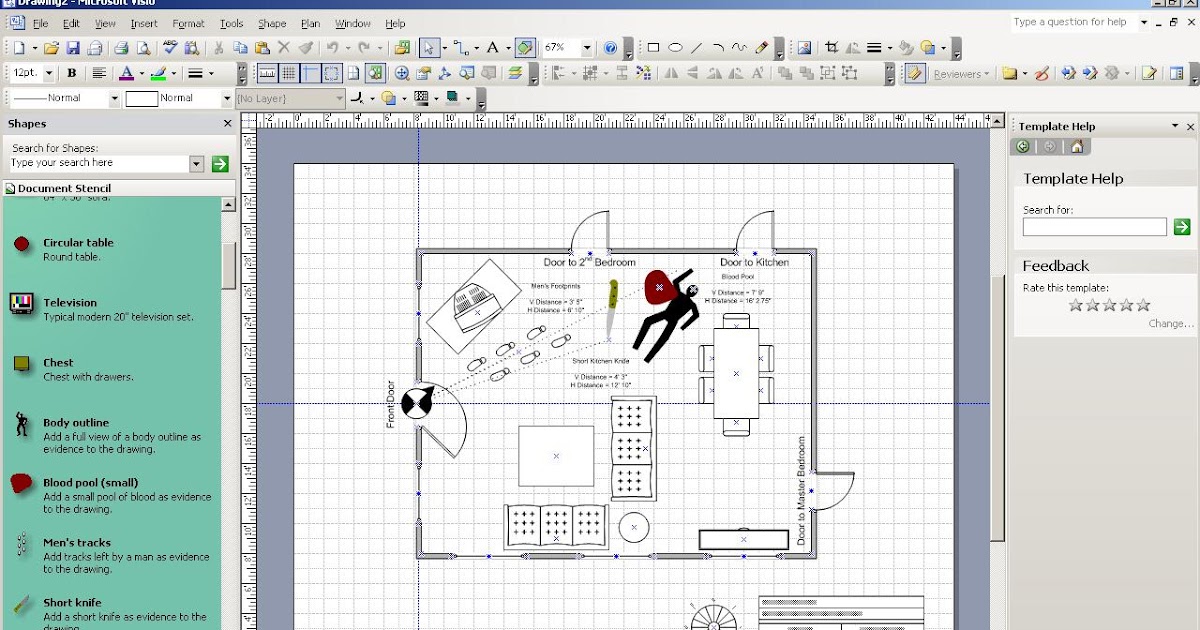Select the Rectangle drawing tool
This screenshot has height=630, width=1200.
653,47
